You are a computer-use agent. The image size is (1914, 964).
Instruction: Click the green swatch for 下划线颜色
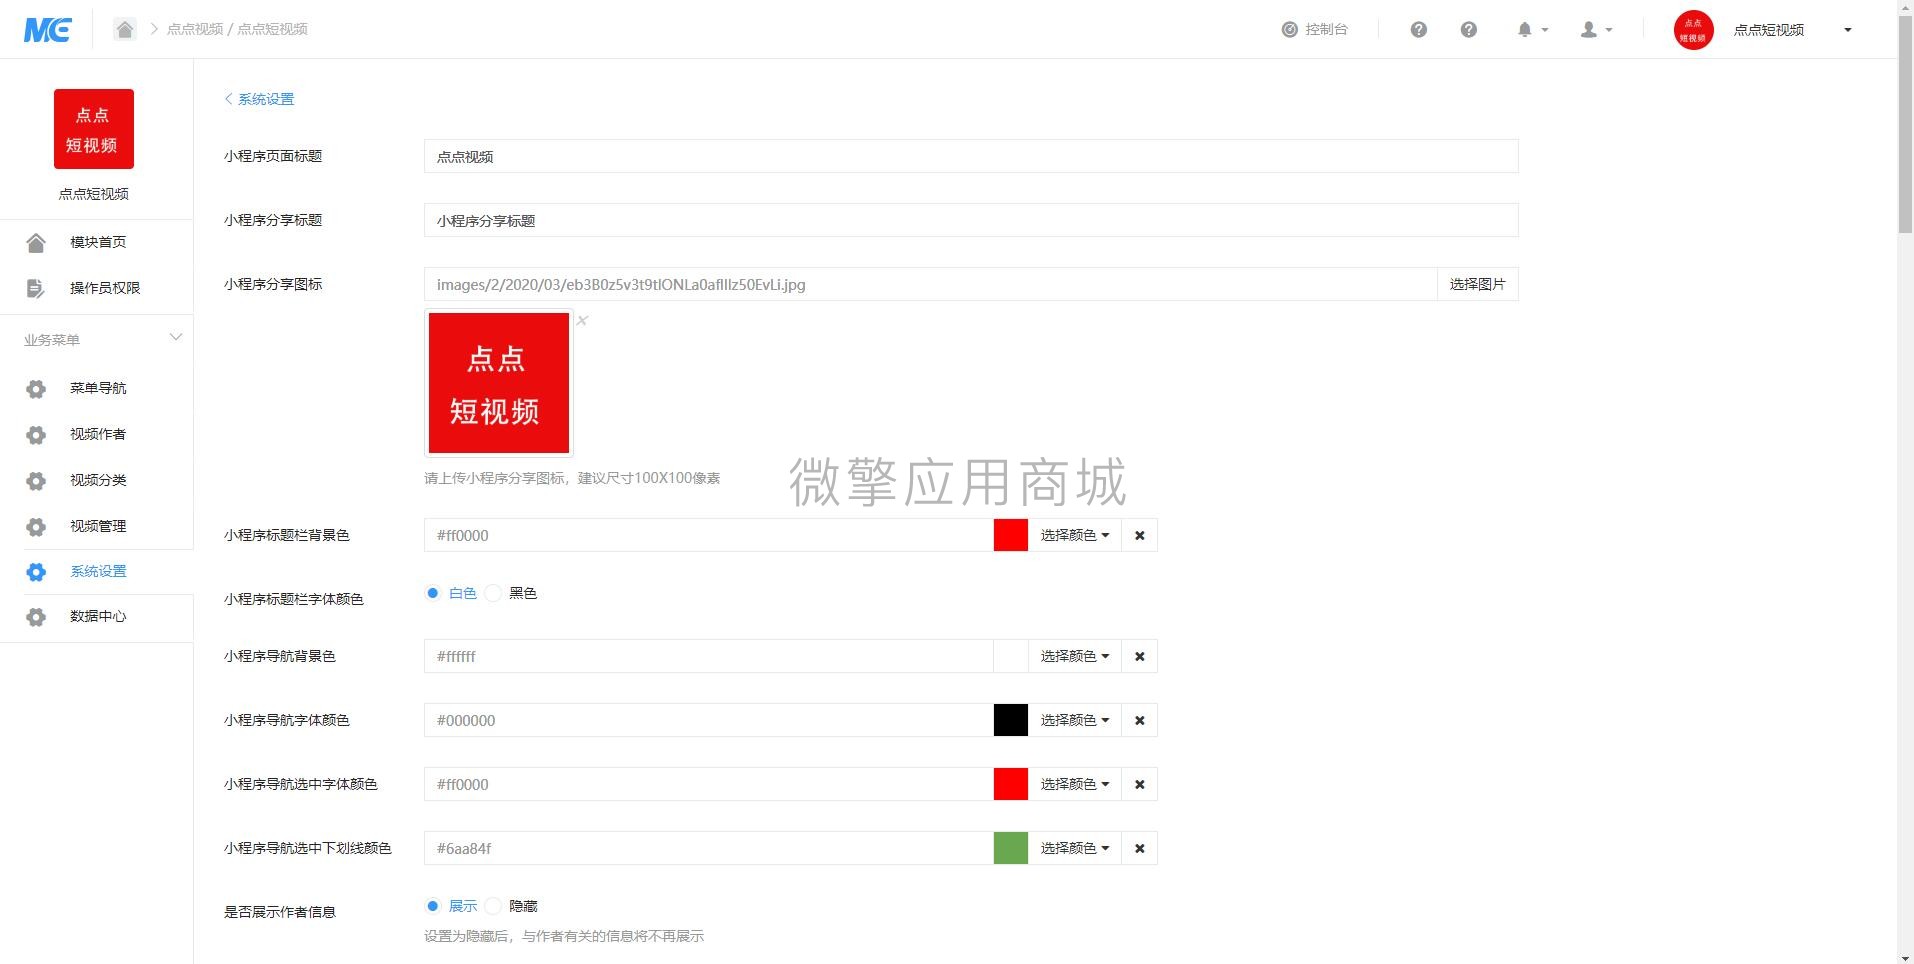pyautogui.click(x=1011, y=848)
